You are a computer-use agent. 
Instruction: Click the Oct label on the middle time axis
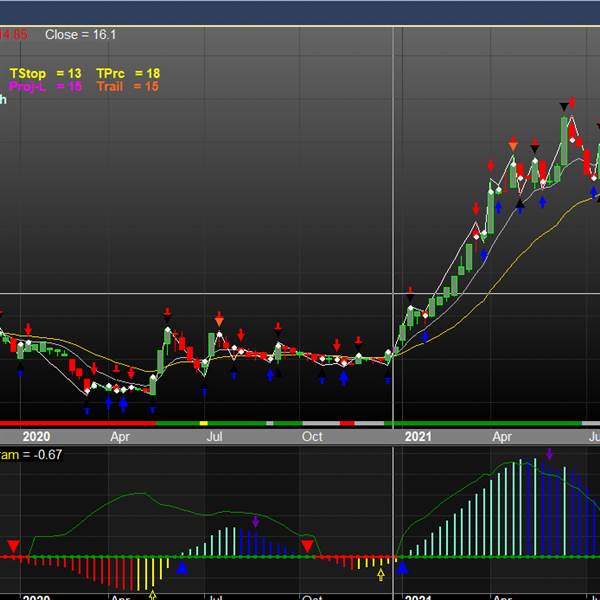click(x=312, y=437)
